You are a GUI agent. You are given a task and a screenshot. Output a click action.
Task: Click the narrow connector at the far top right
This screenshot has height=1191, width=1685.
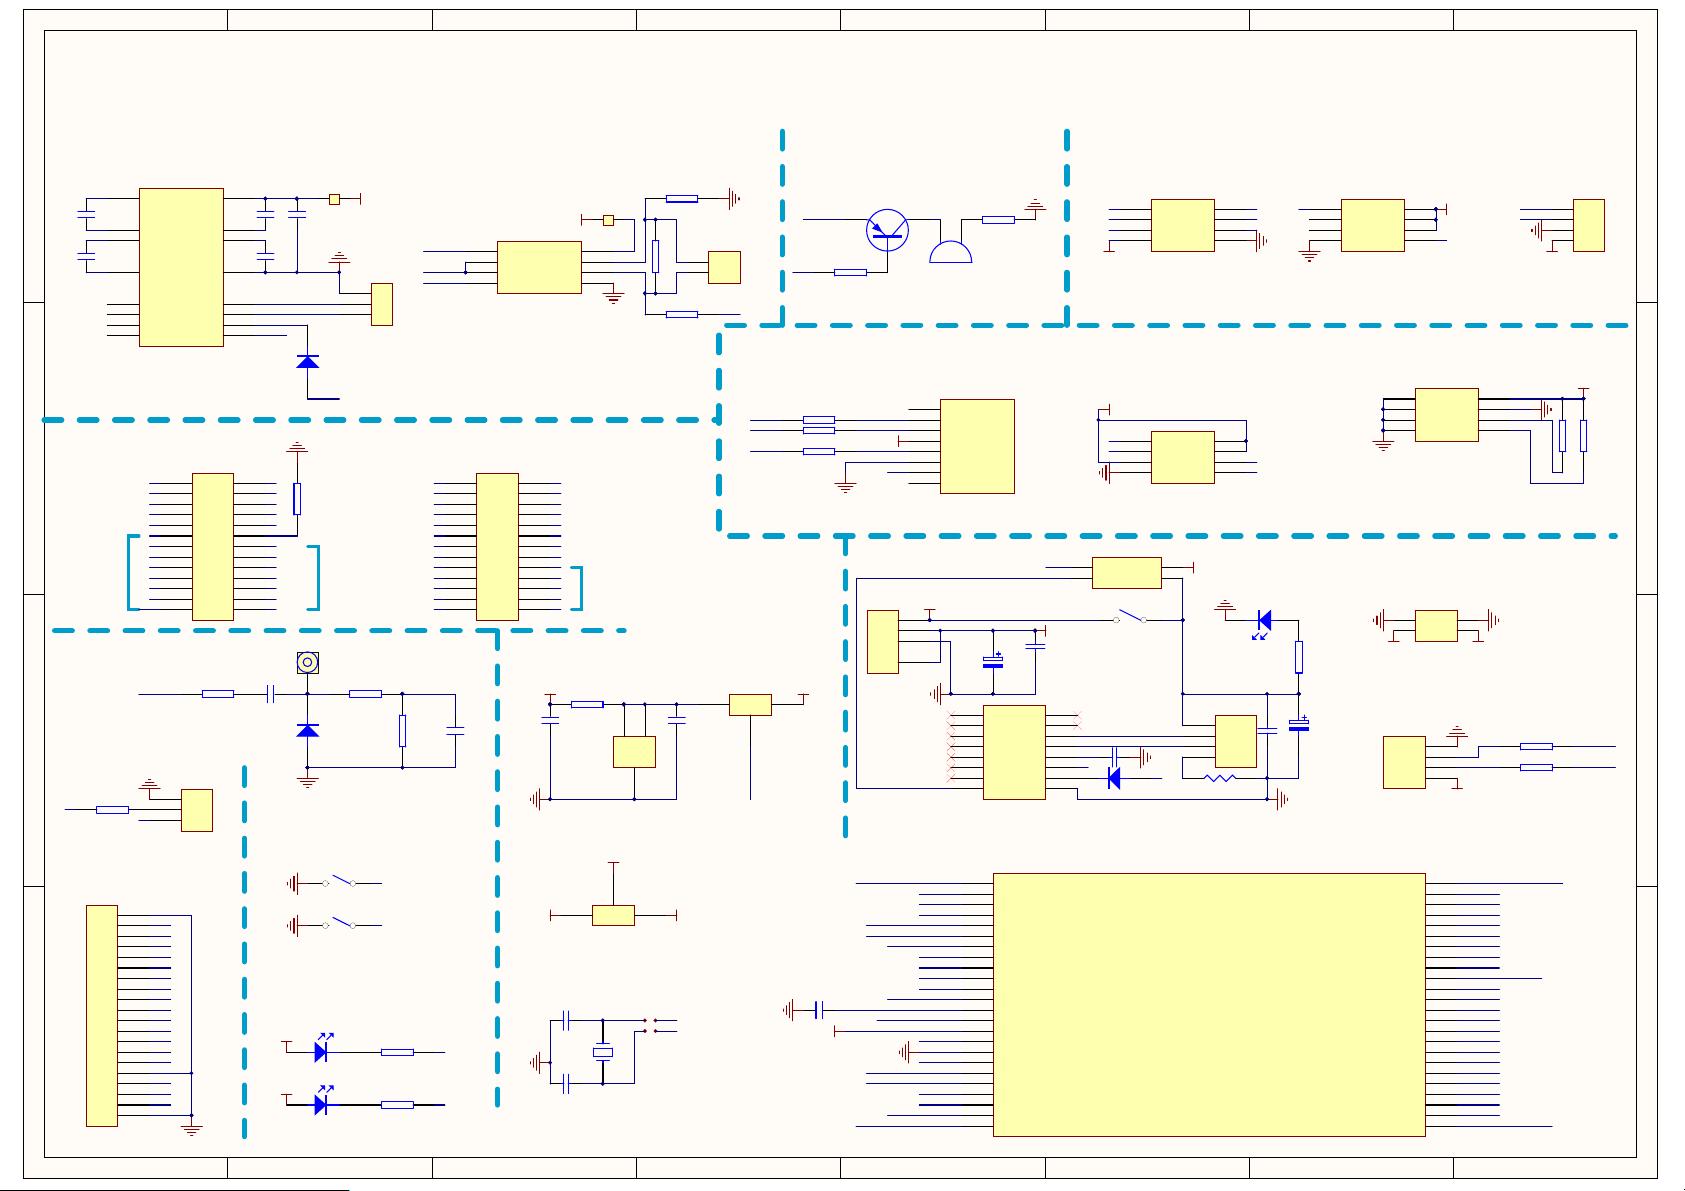coord(1589,225)
